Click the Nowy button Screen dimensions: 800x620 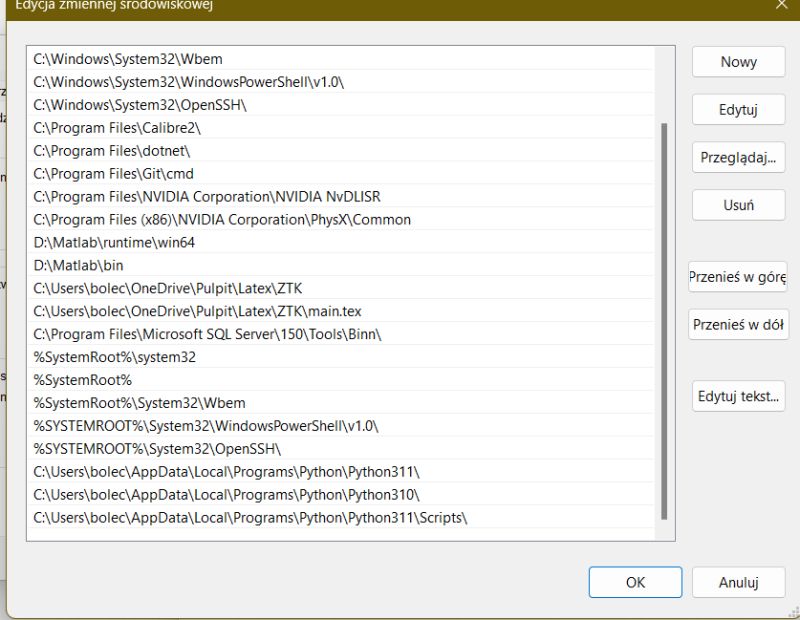click(x=738, y=62)
